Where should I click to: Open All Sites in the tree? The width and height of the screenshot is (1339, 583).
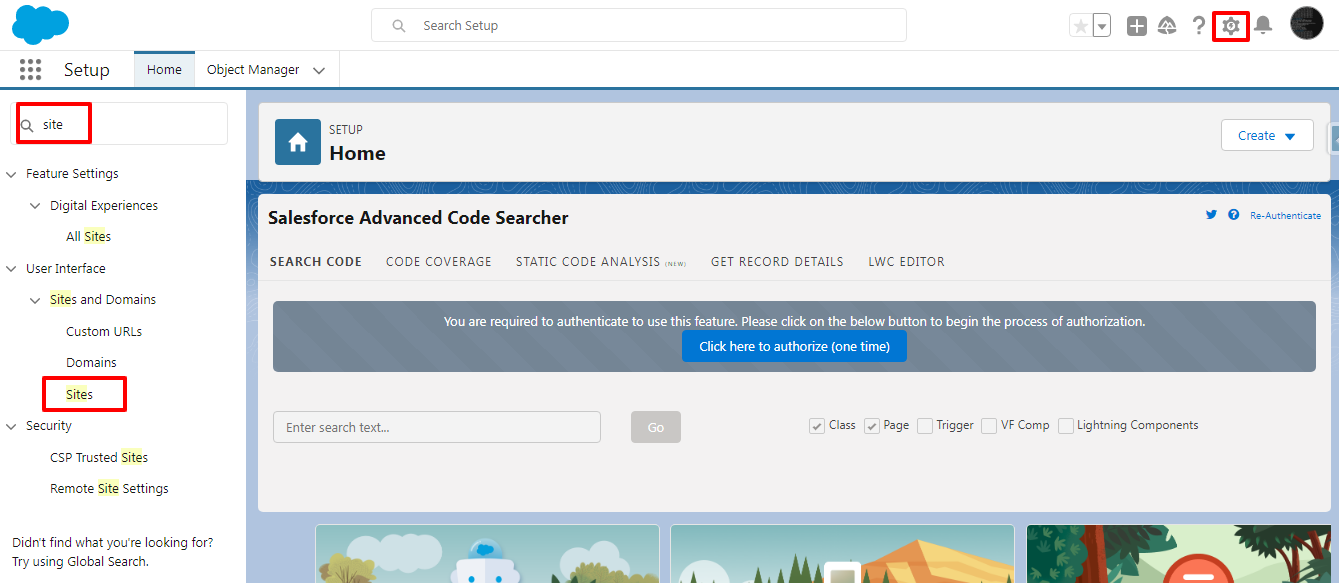pyautogui.click(x=88, y=237)
